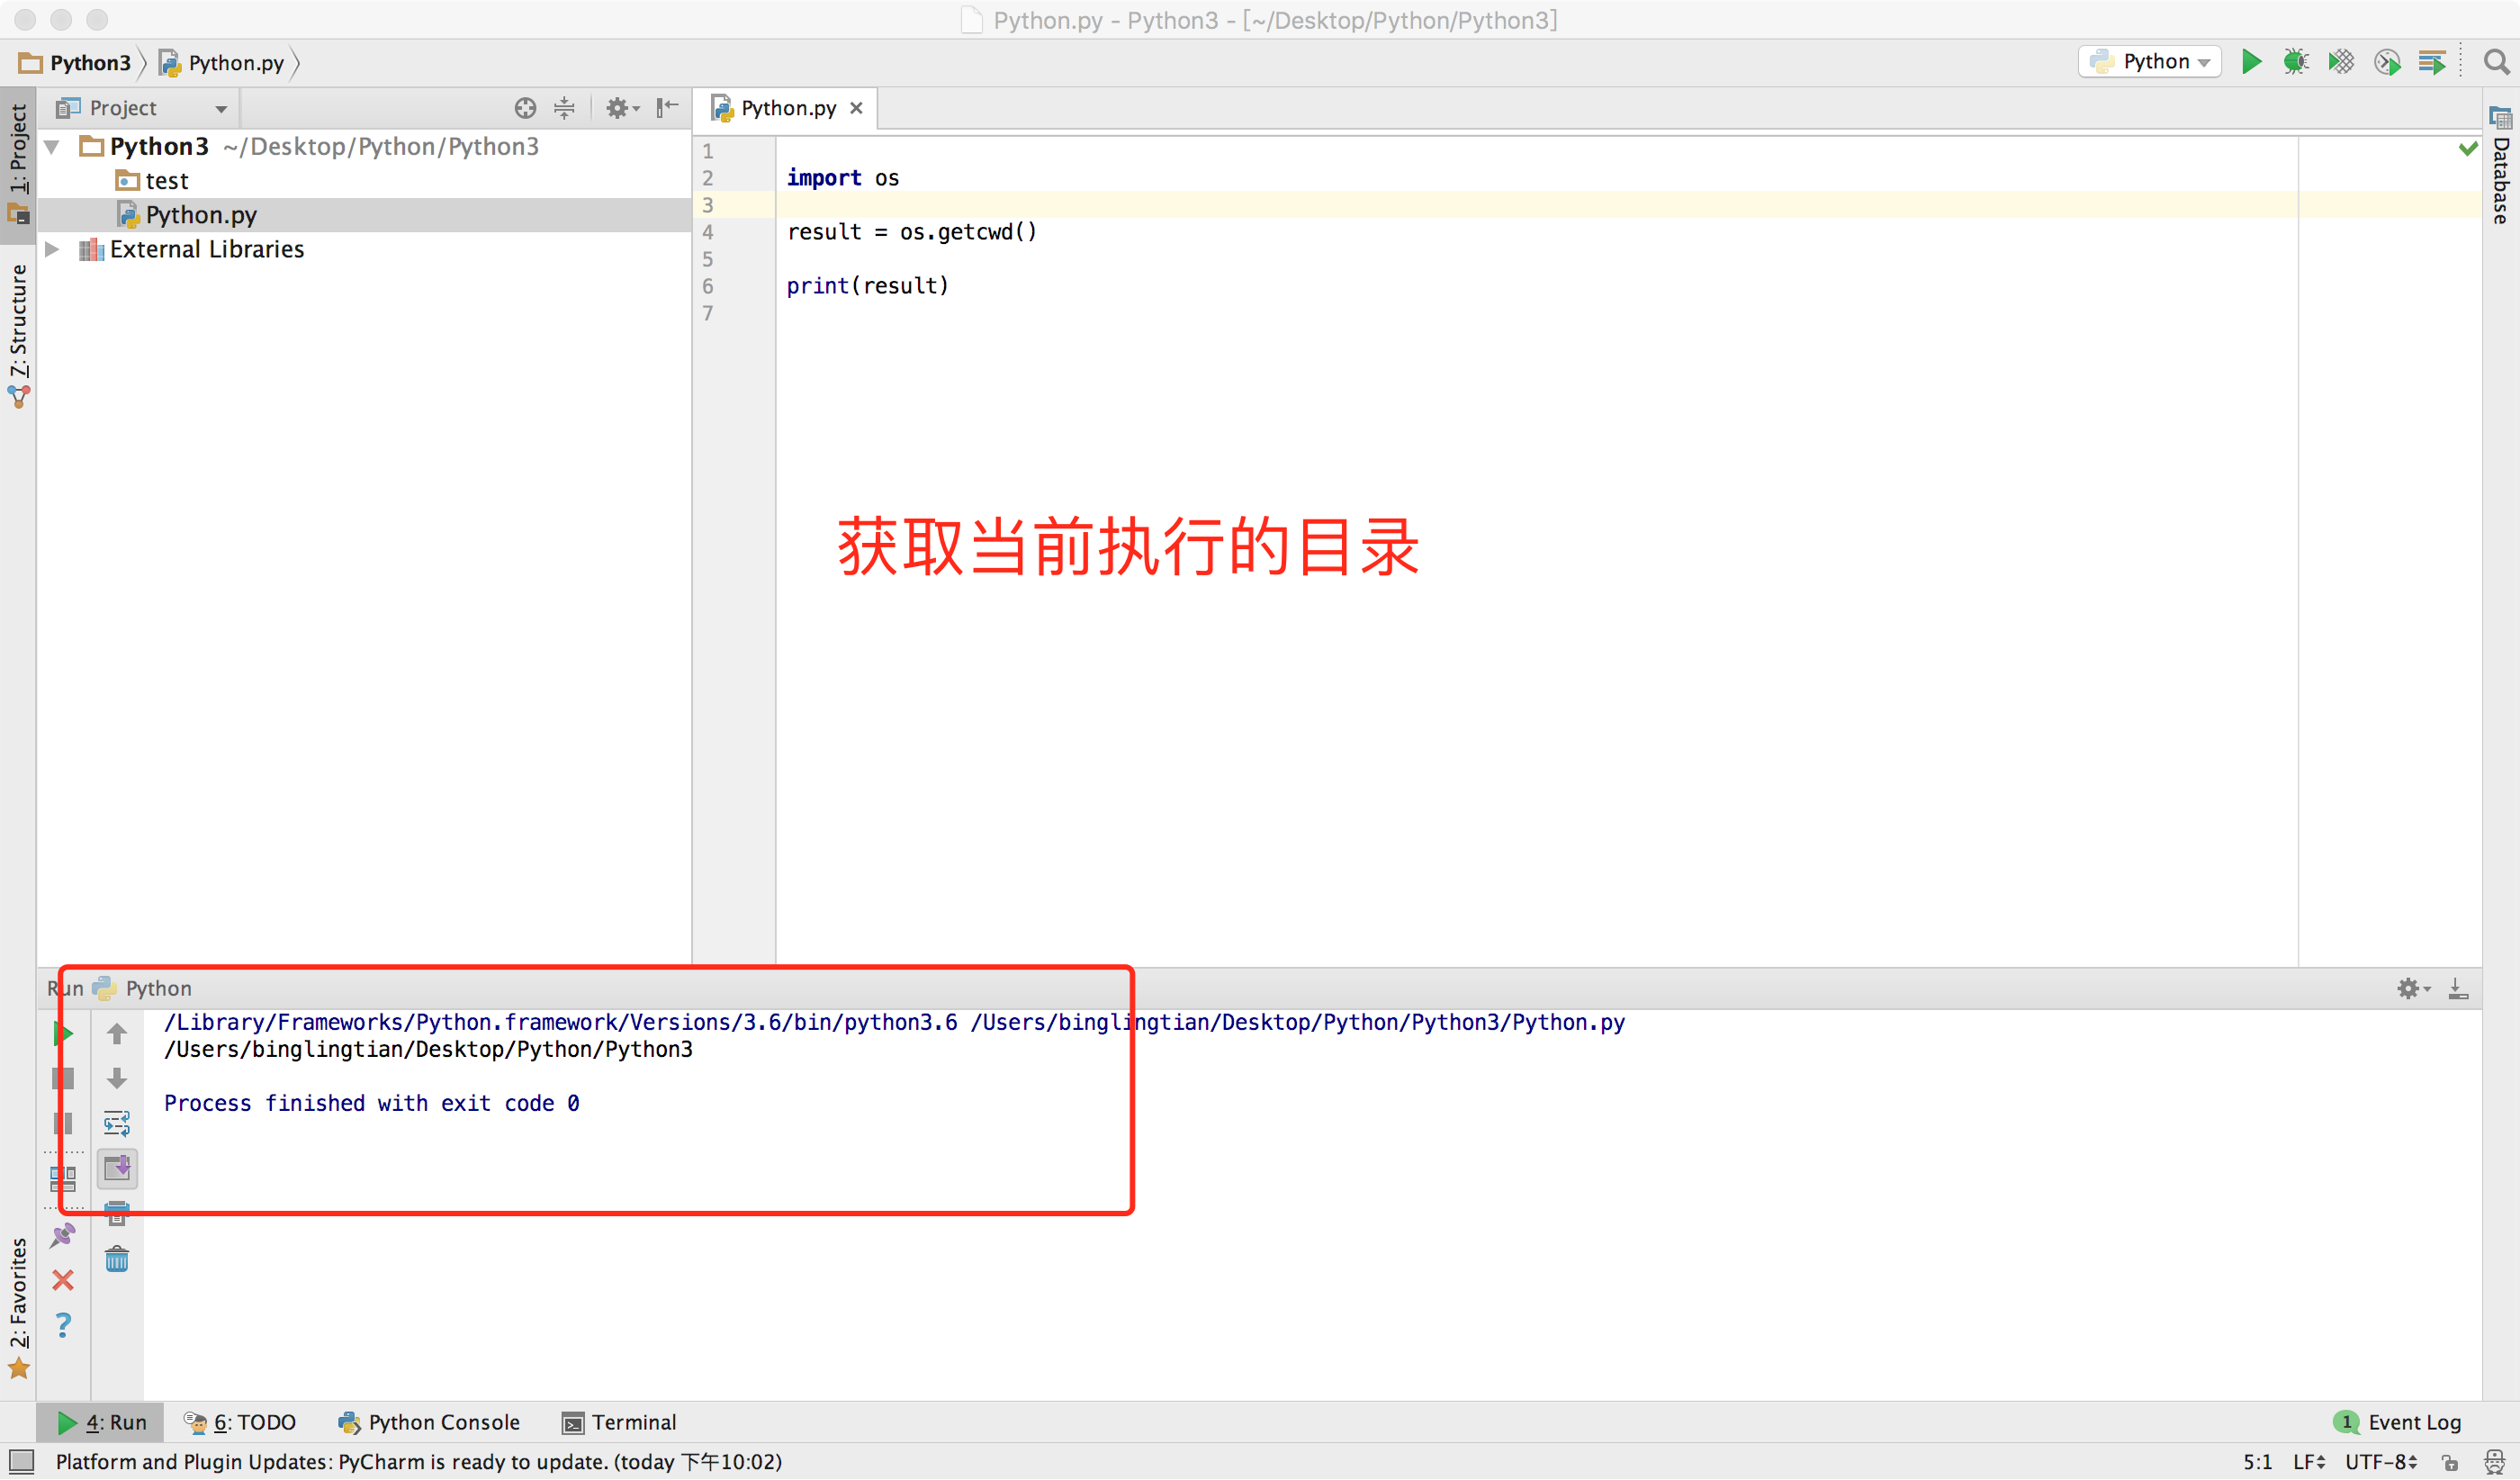The image size is (2520, 1480).
Task: Collapse the Python3 project root folder
Action: click(x=52, y=147)
